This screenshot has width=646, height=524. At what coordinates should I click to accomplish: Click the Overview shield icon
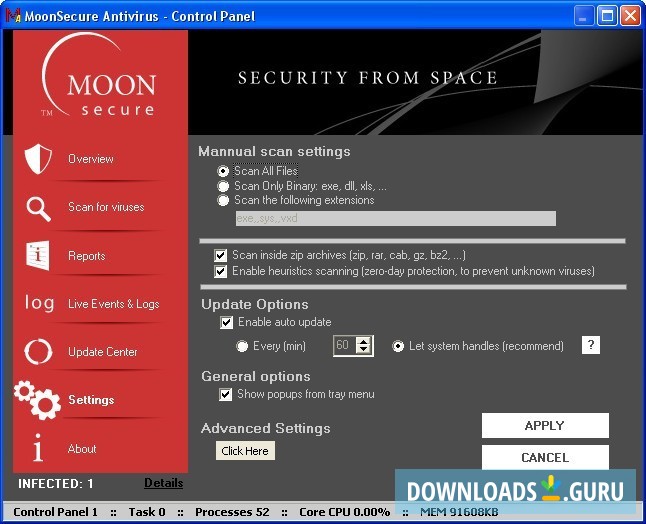(38, 159)
